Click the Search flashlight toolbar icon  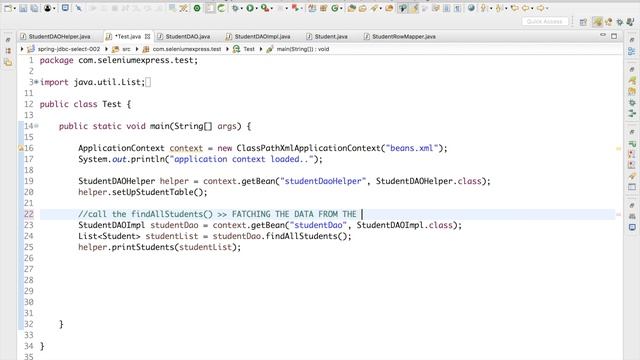374,8
